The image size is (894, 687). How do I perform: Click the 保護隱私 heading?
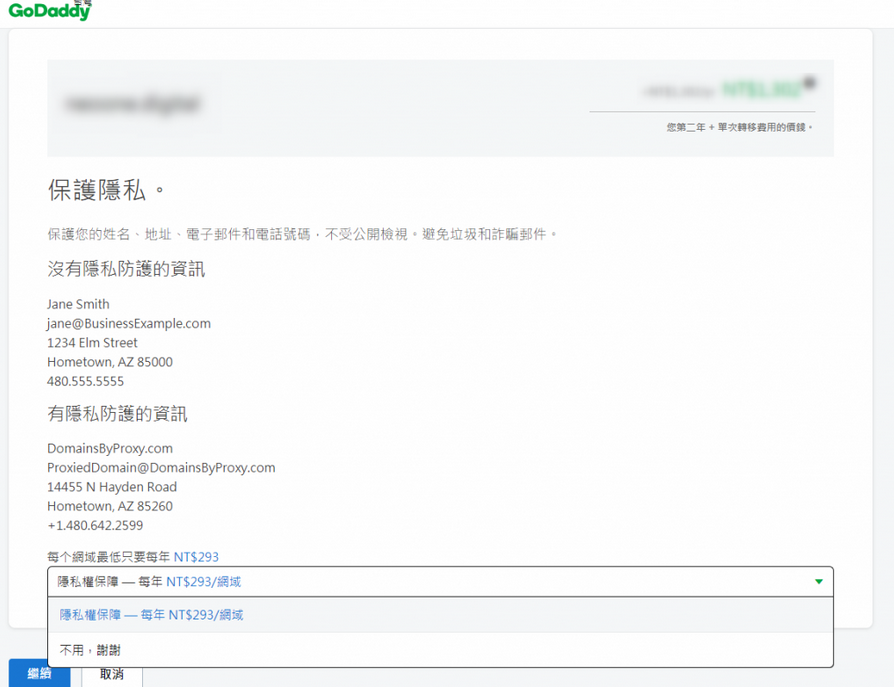click(105, 190)
